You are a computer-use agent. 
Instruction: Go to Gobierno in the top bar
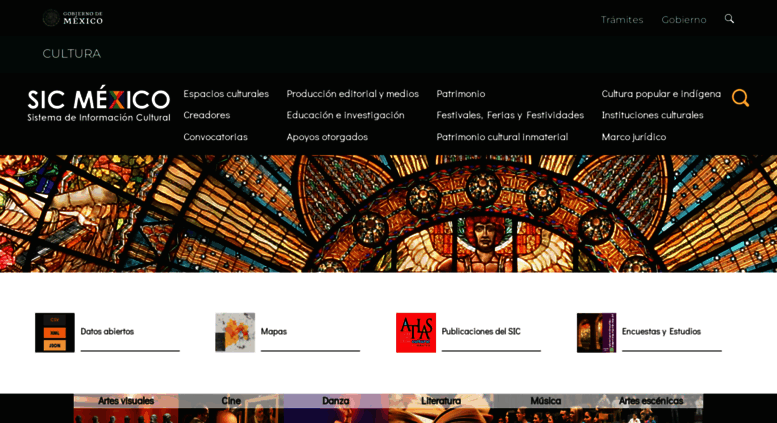coord(684,20)
